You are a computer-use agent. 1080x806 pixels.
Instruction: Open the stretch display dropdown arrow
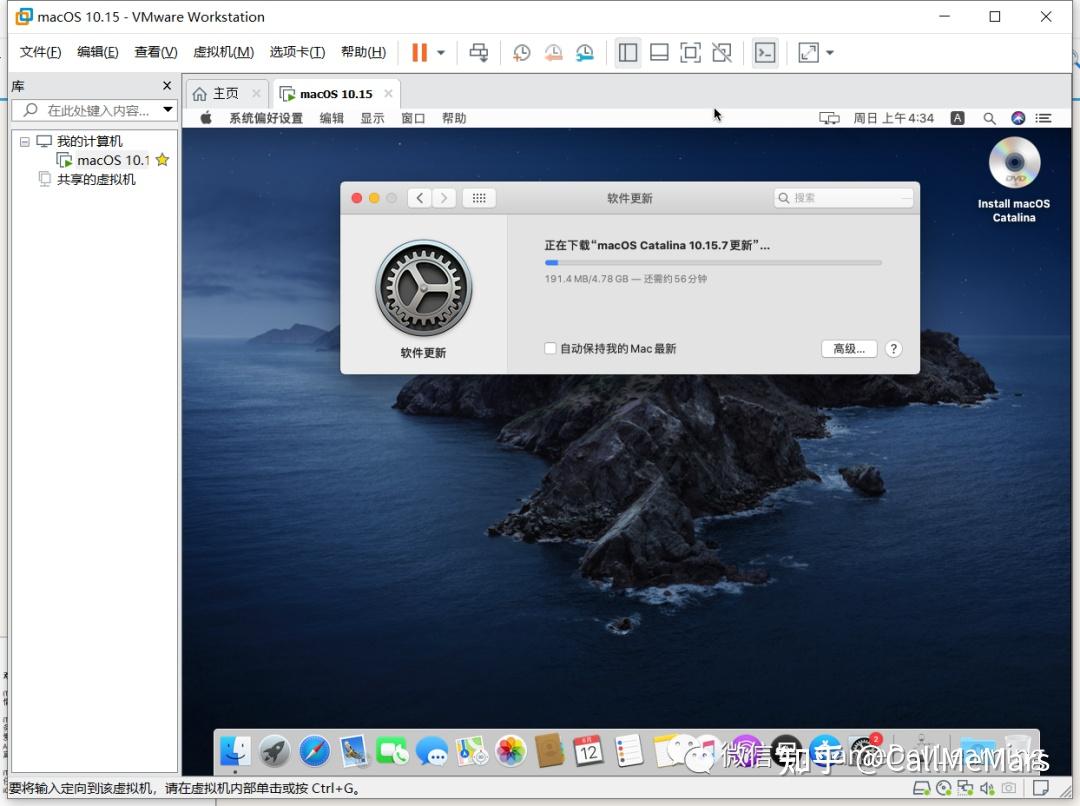(x=830, y=52)
